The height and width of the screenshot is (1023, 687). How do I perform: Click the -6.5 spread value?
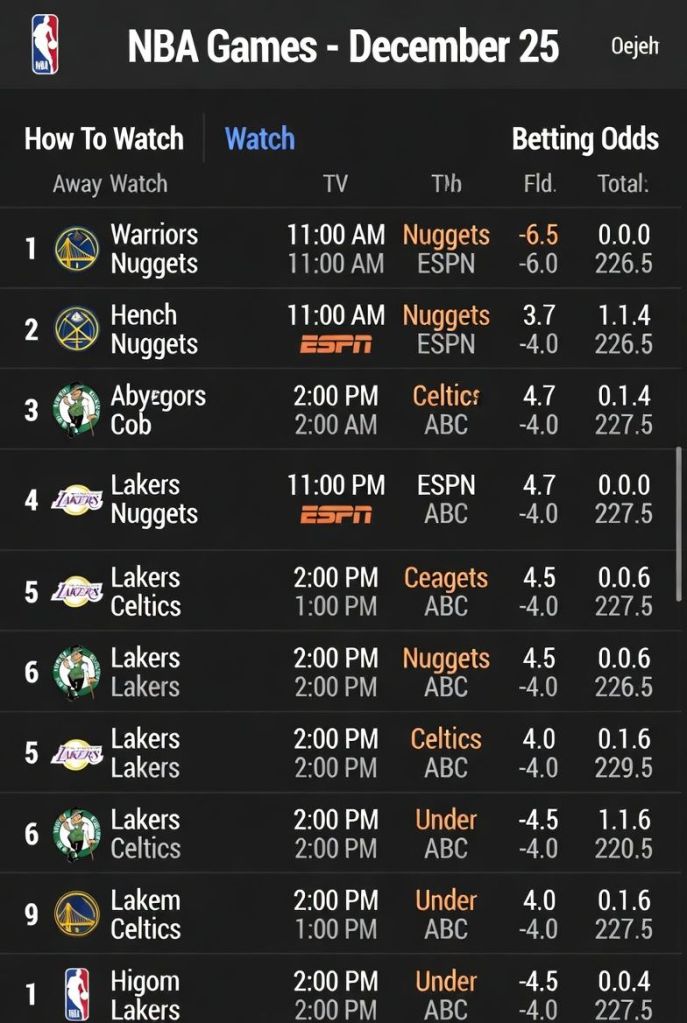tap(538, 235)
